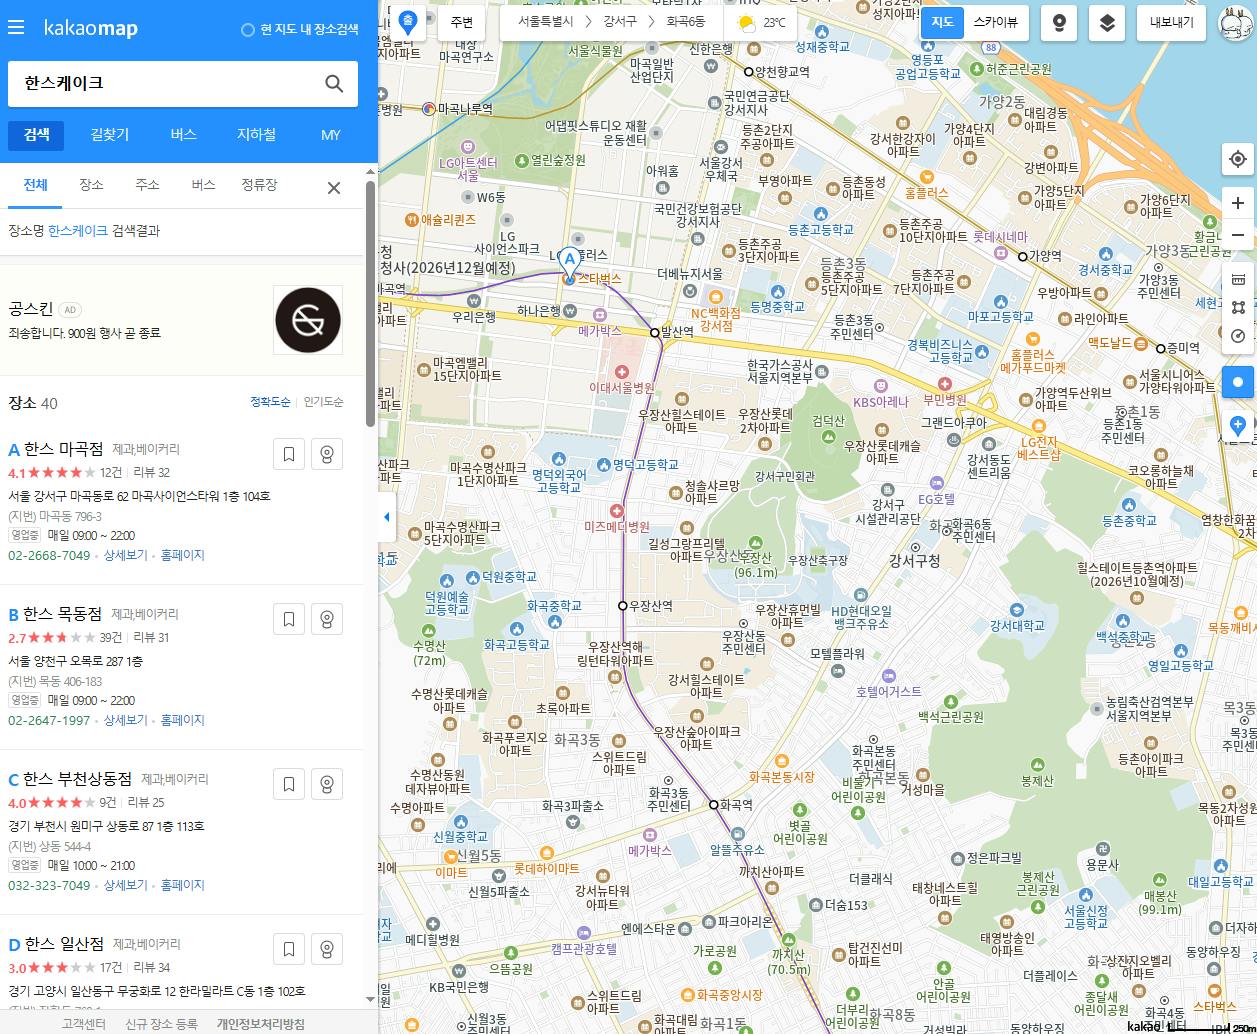Select the 길찾기 tab
Screen dimensions: 1257x1034
pyautogui.click(x=110, y=135)
